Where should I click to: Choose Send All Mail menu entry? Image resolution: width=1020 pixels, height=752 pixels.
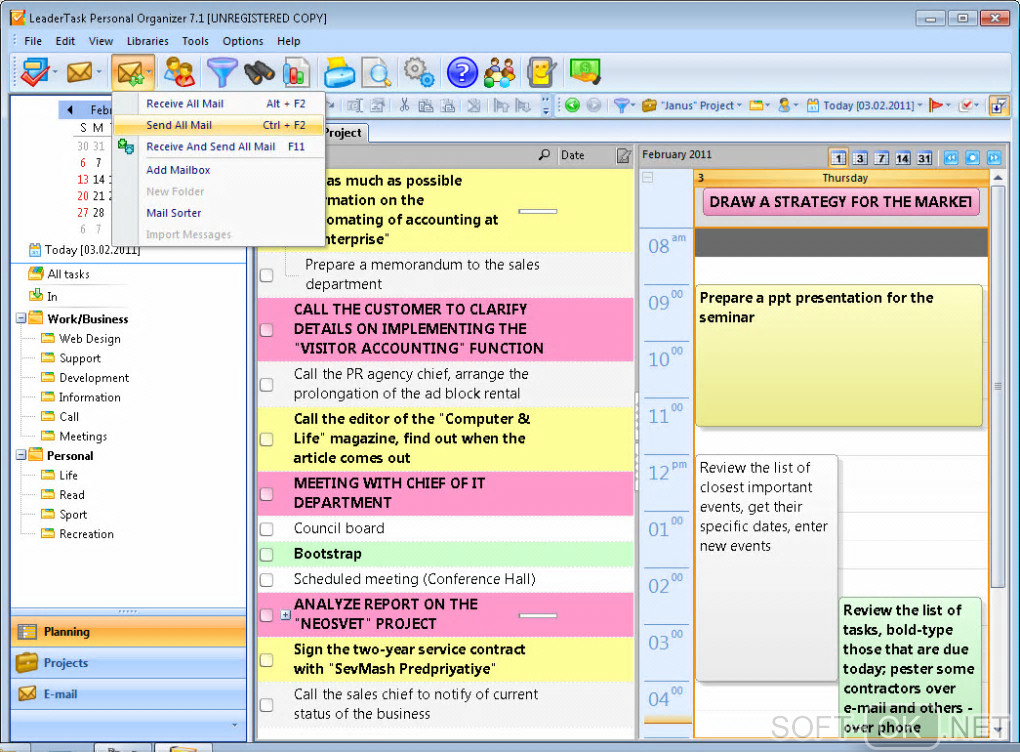219,125
